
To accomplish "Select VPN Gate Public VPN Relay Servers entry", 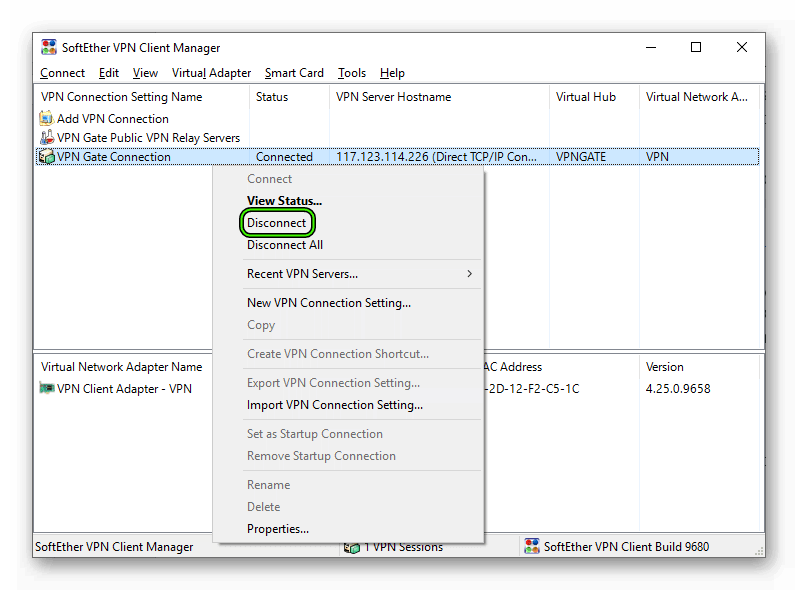I will pyautogui.click(x=148, y=138).
